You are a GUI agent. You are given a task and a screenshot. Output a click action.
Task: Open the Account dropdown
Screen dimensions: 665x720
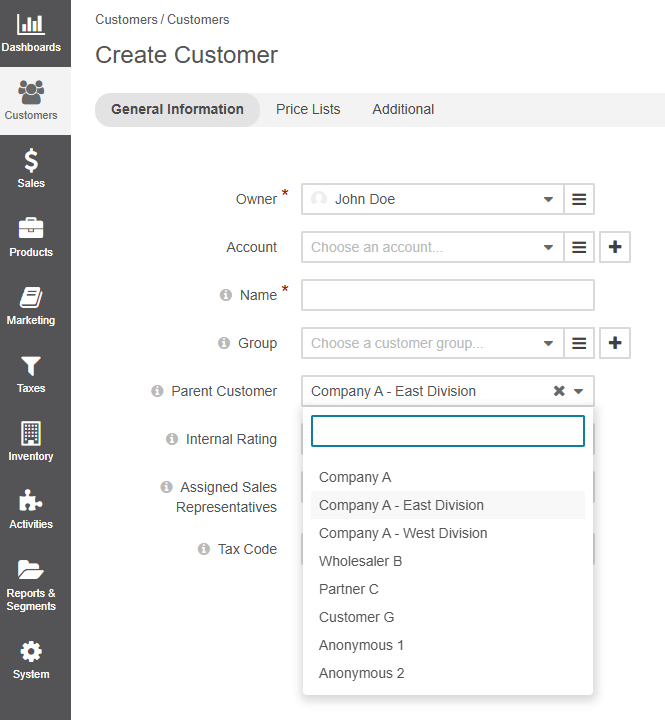(x=548, y=247)
